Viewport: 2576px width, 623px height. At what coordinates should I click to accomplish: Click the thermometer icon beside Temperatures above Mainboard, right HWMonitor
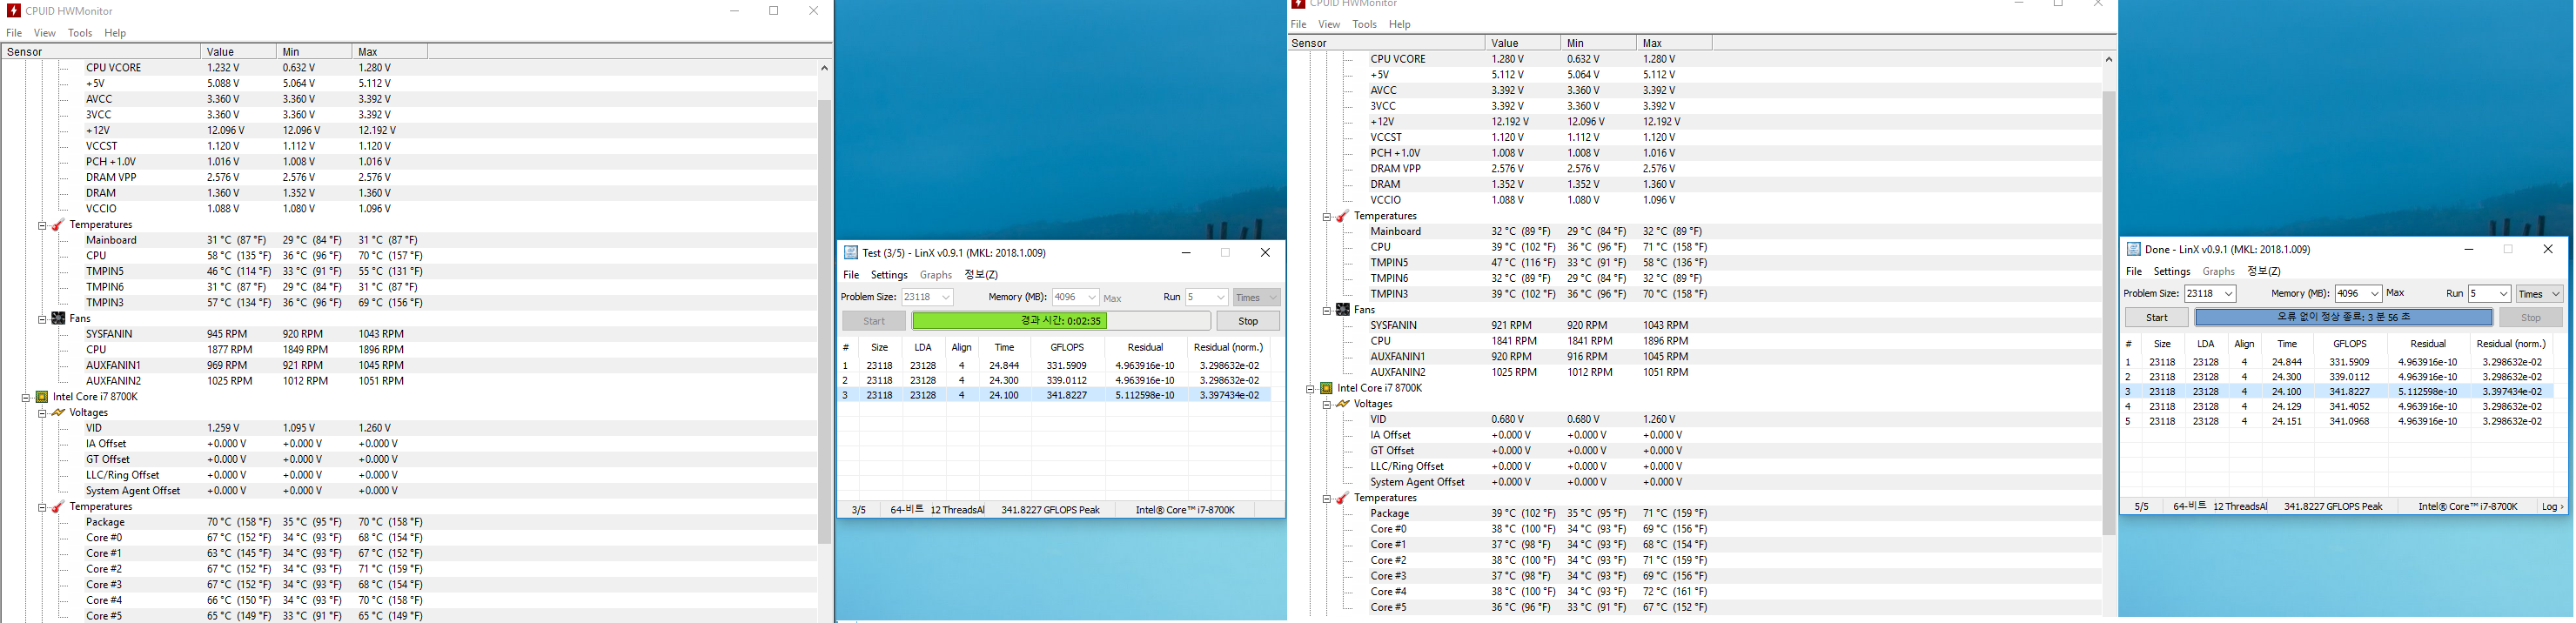coord(1342,216)
